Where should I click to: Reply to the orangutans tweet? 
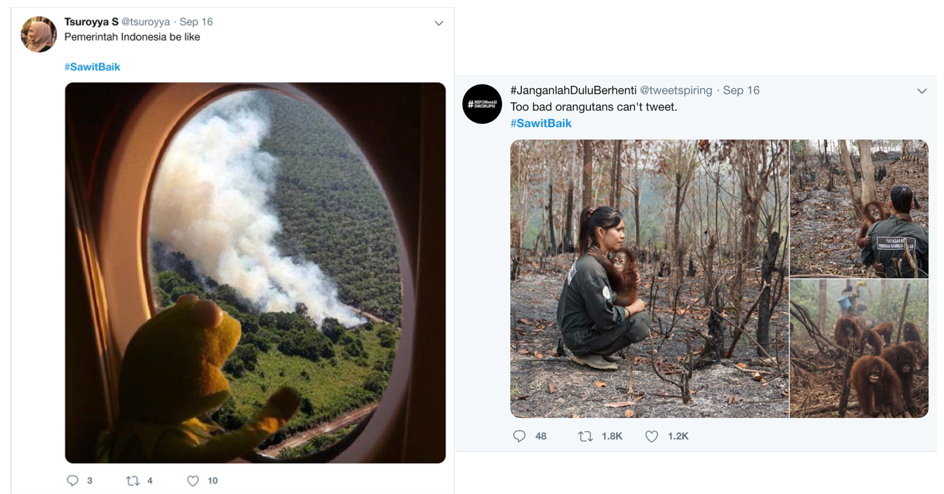[x=519, y=436]
